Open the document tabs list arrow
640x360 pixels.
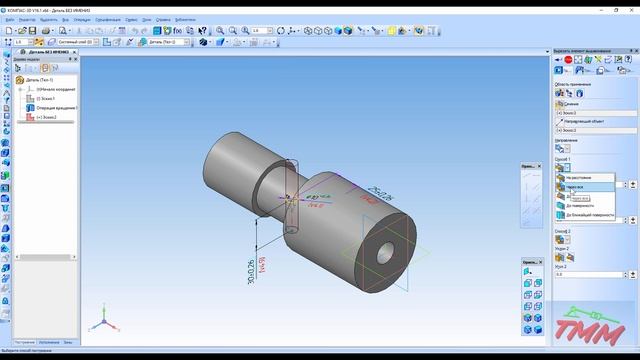pos(547,52)
